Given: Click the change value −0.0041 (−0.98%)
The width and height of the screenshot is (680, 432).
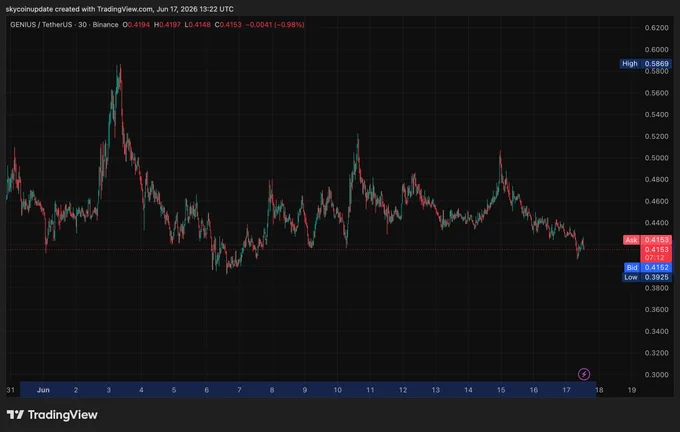Looking at the screenshot, I should (x=275, y=25).
